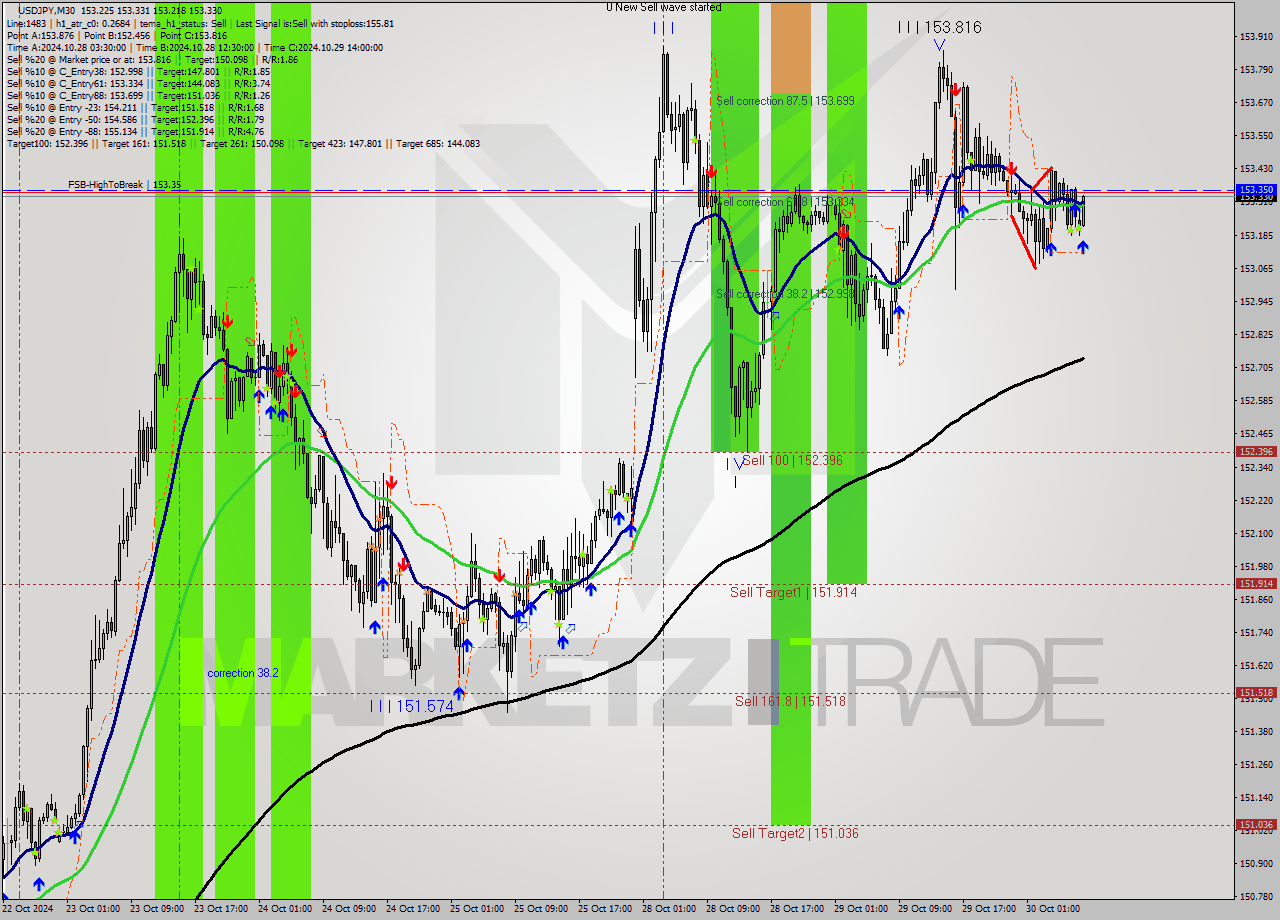Click the red 151.914 price tag on axis
1280x920 pixels.
(x=1256, y=583)
